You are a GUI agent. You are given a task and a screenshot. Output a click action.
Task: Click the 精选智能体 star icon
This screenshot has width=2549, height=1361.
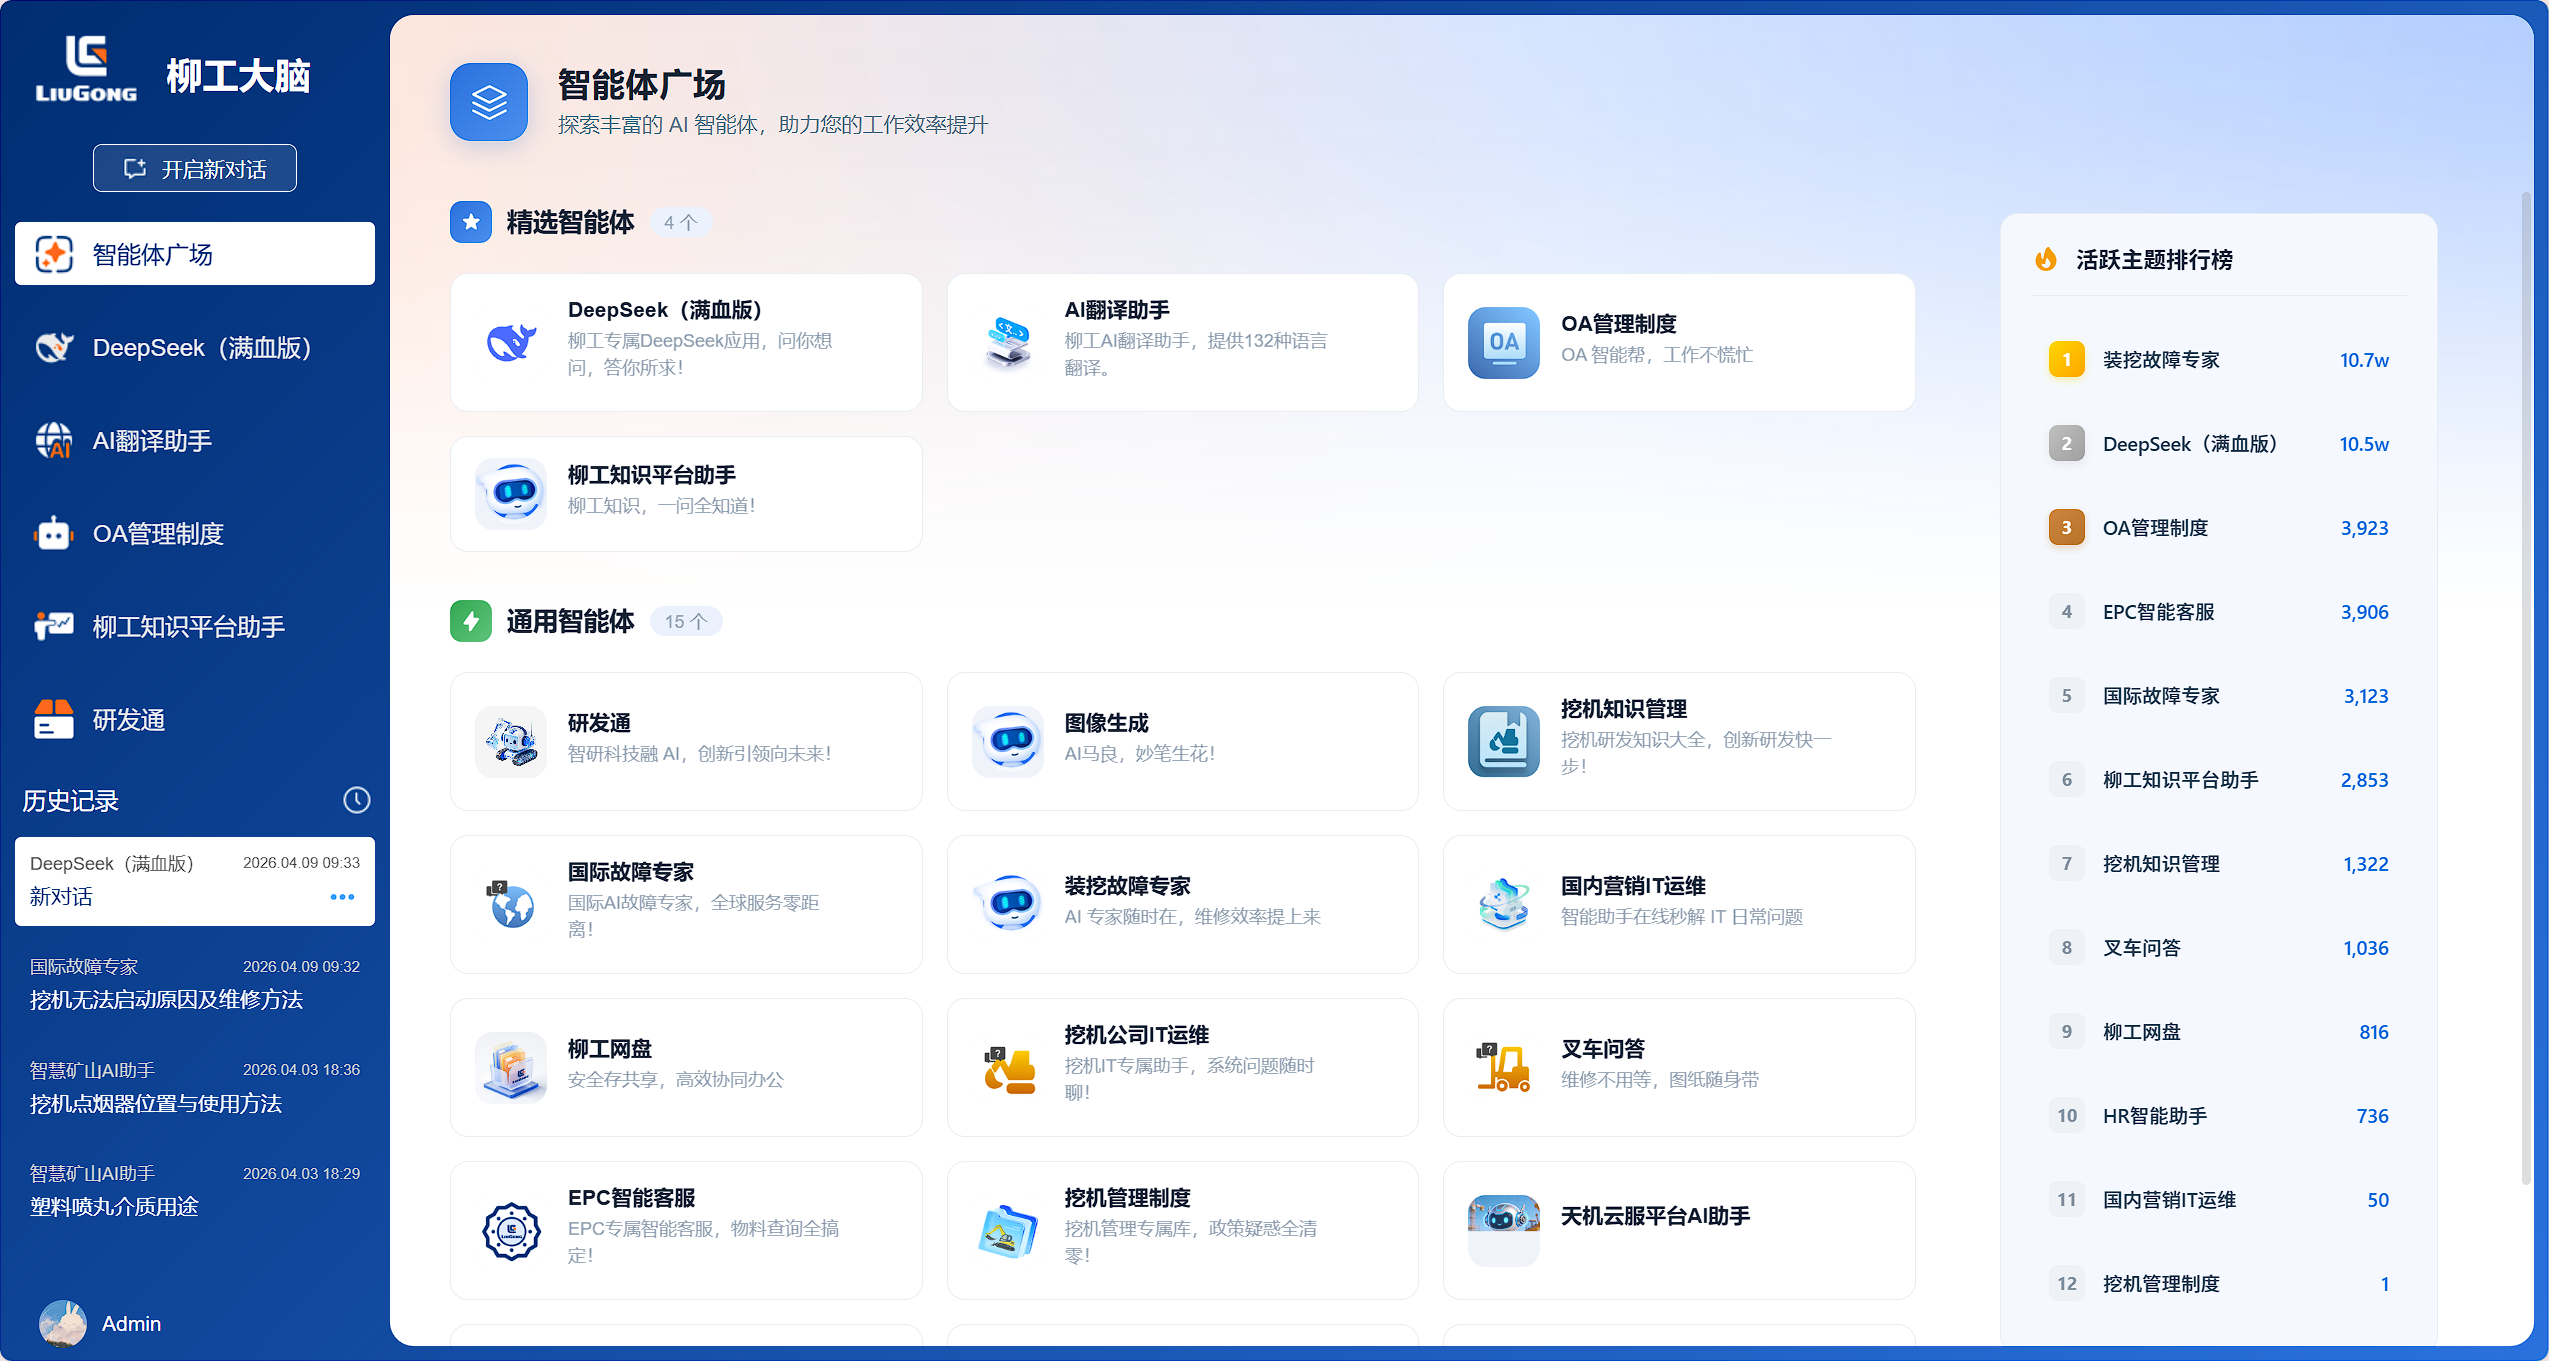tap(471, 222)
